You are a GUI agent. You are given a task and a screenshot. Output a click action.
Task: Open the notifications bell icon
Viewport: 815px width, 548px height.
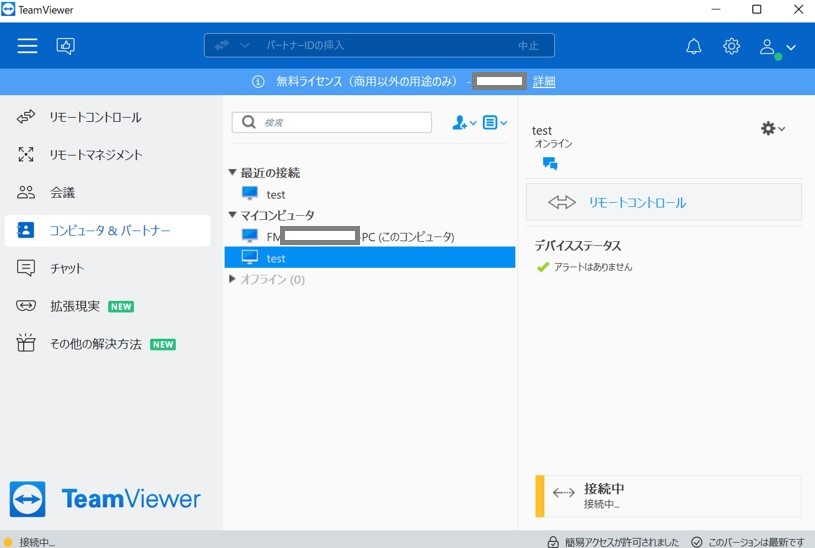pos(693,46)
